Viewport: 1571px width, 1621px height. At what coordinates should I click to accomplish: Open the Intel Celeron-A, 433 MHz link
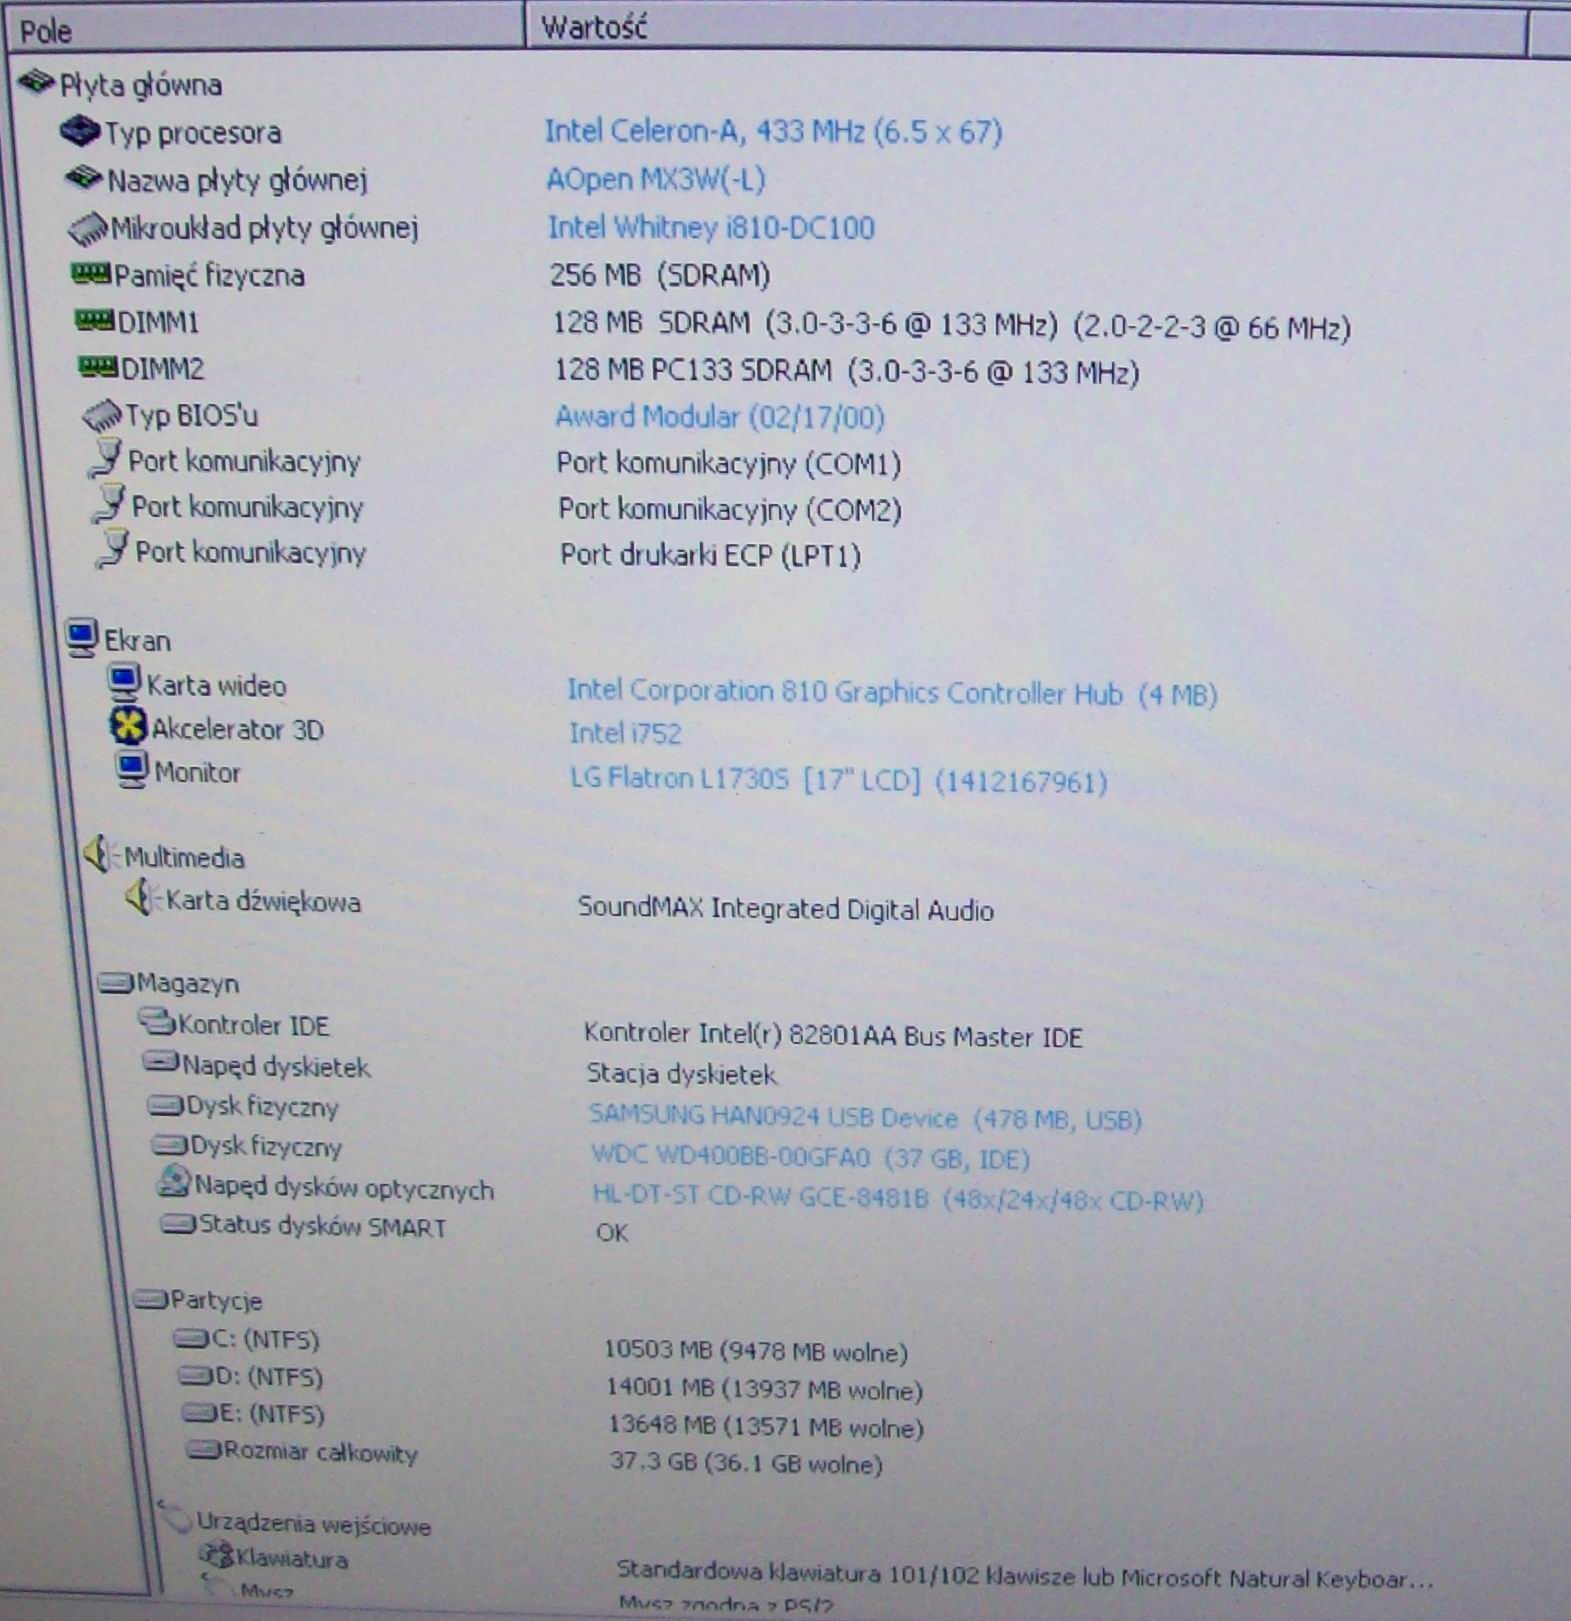[773, 131]
